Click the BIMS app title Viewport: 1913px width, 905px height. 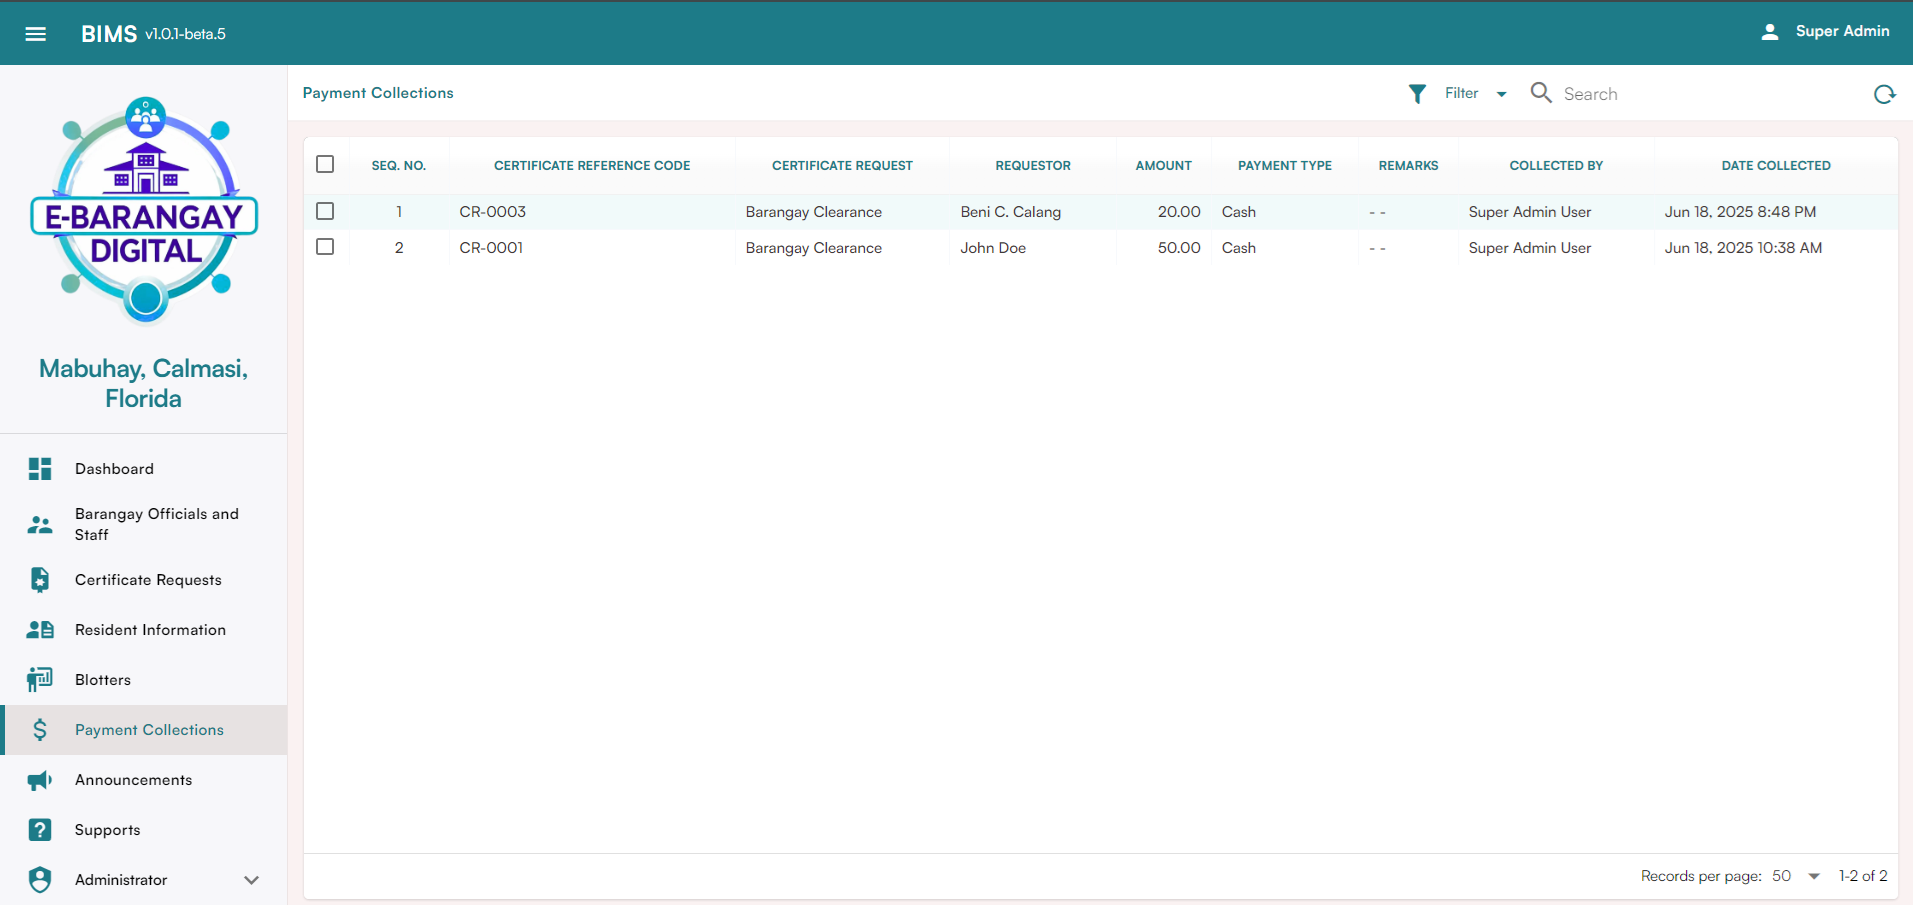(109, 34)
